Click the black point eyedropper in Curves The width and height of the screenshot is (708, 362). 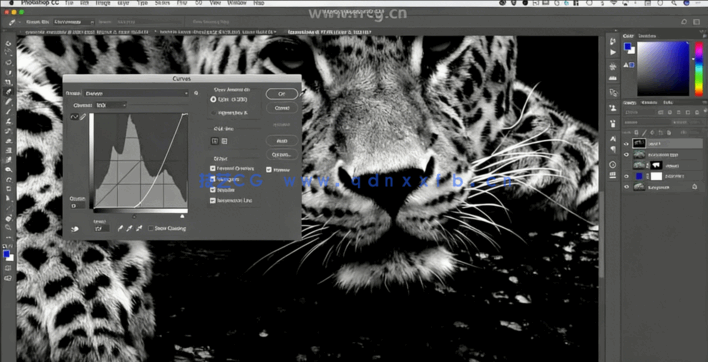point(120,228)
